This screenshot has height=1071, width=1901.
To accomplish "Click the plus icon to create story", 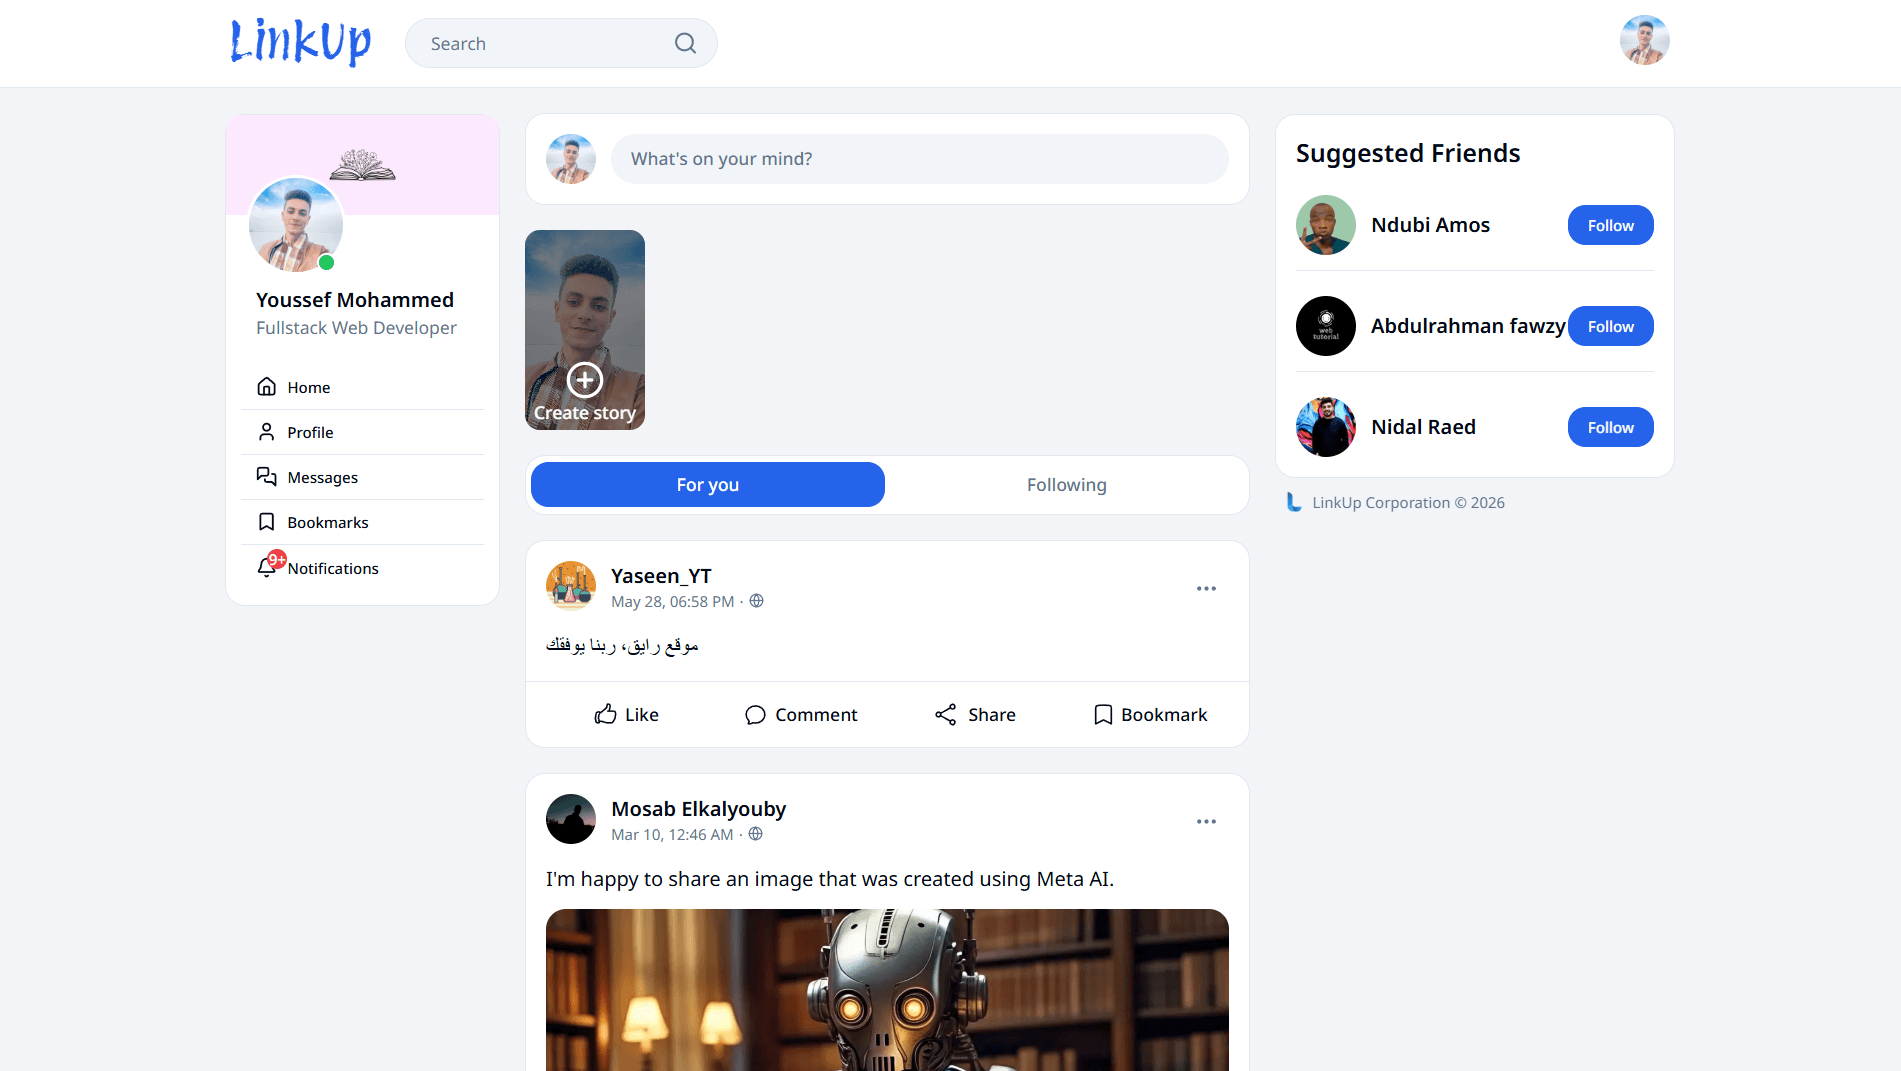I will pyautogui.click(x=585, y=380).
